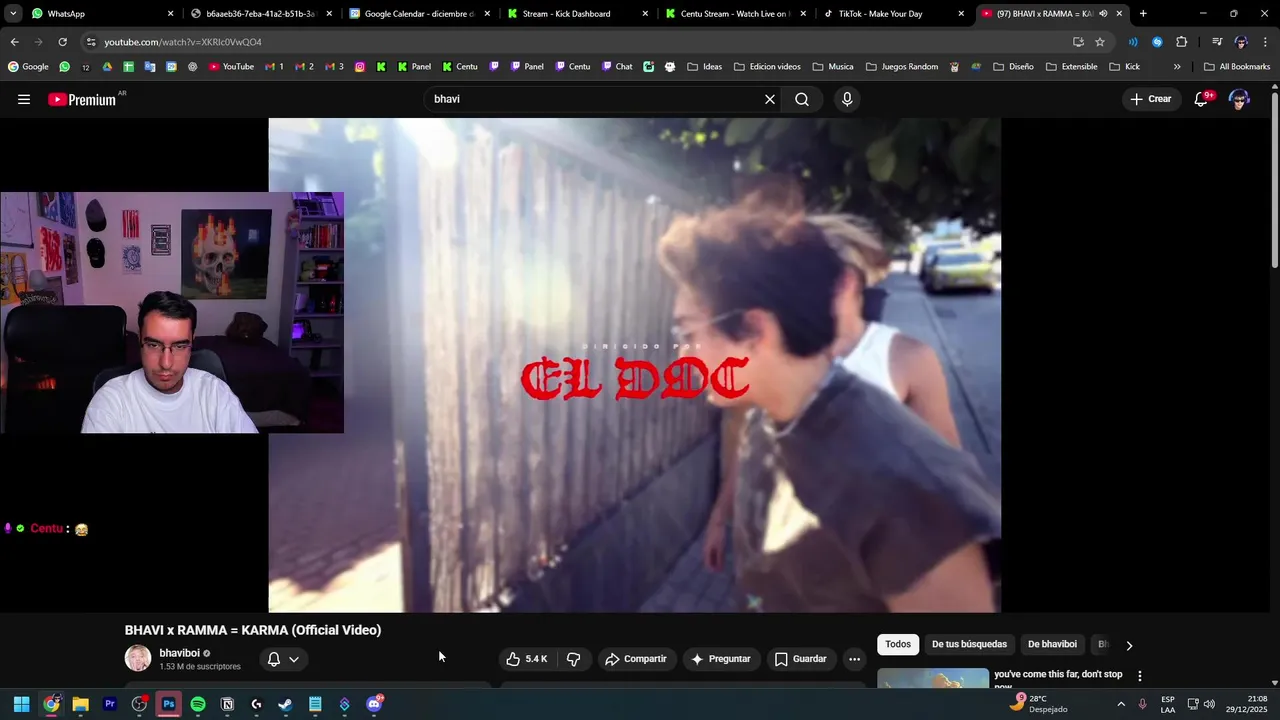Viewport: 1280px width, 720px height.
Task: Click the Crear button
Action: [1150, 99]
